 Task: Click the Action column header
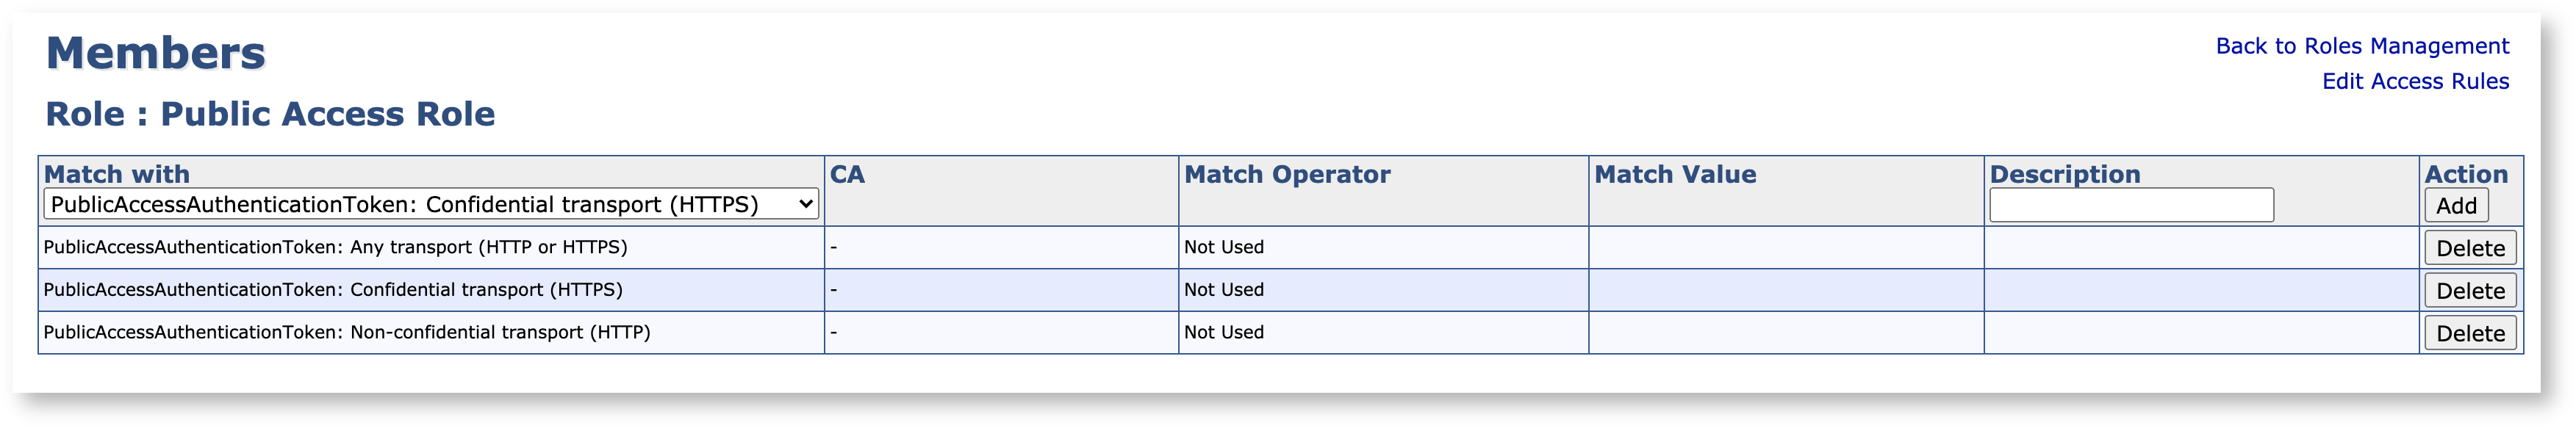click(x=2465, y=174)
